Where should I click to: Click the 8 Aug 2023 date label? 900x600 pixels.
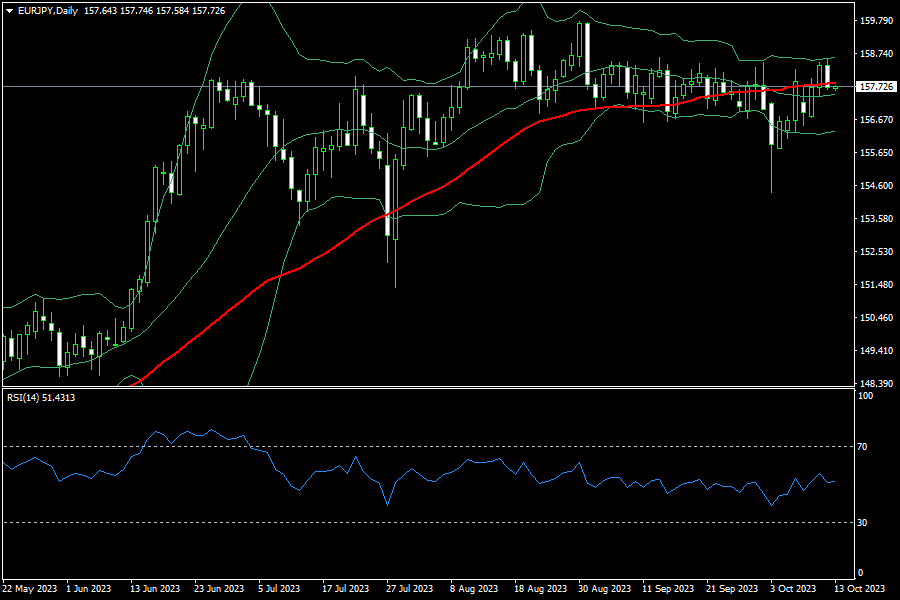click(x=474, y=589)
